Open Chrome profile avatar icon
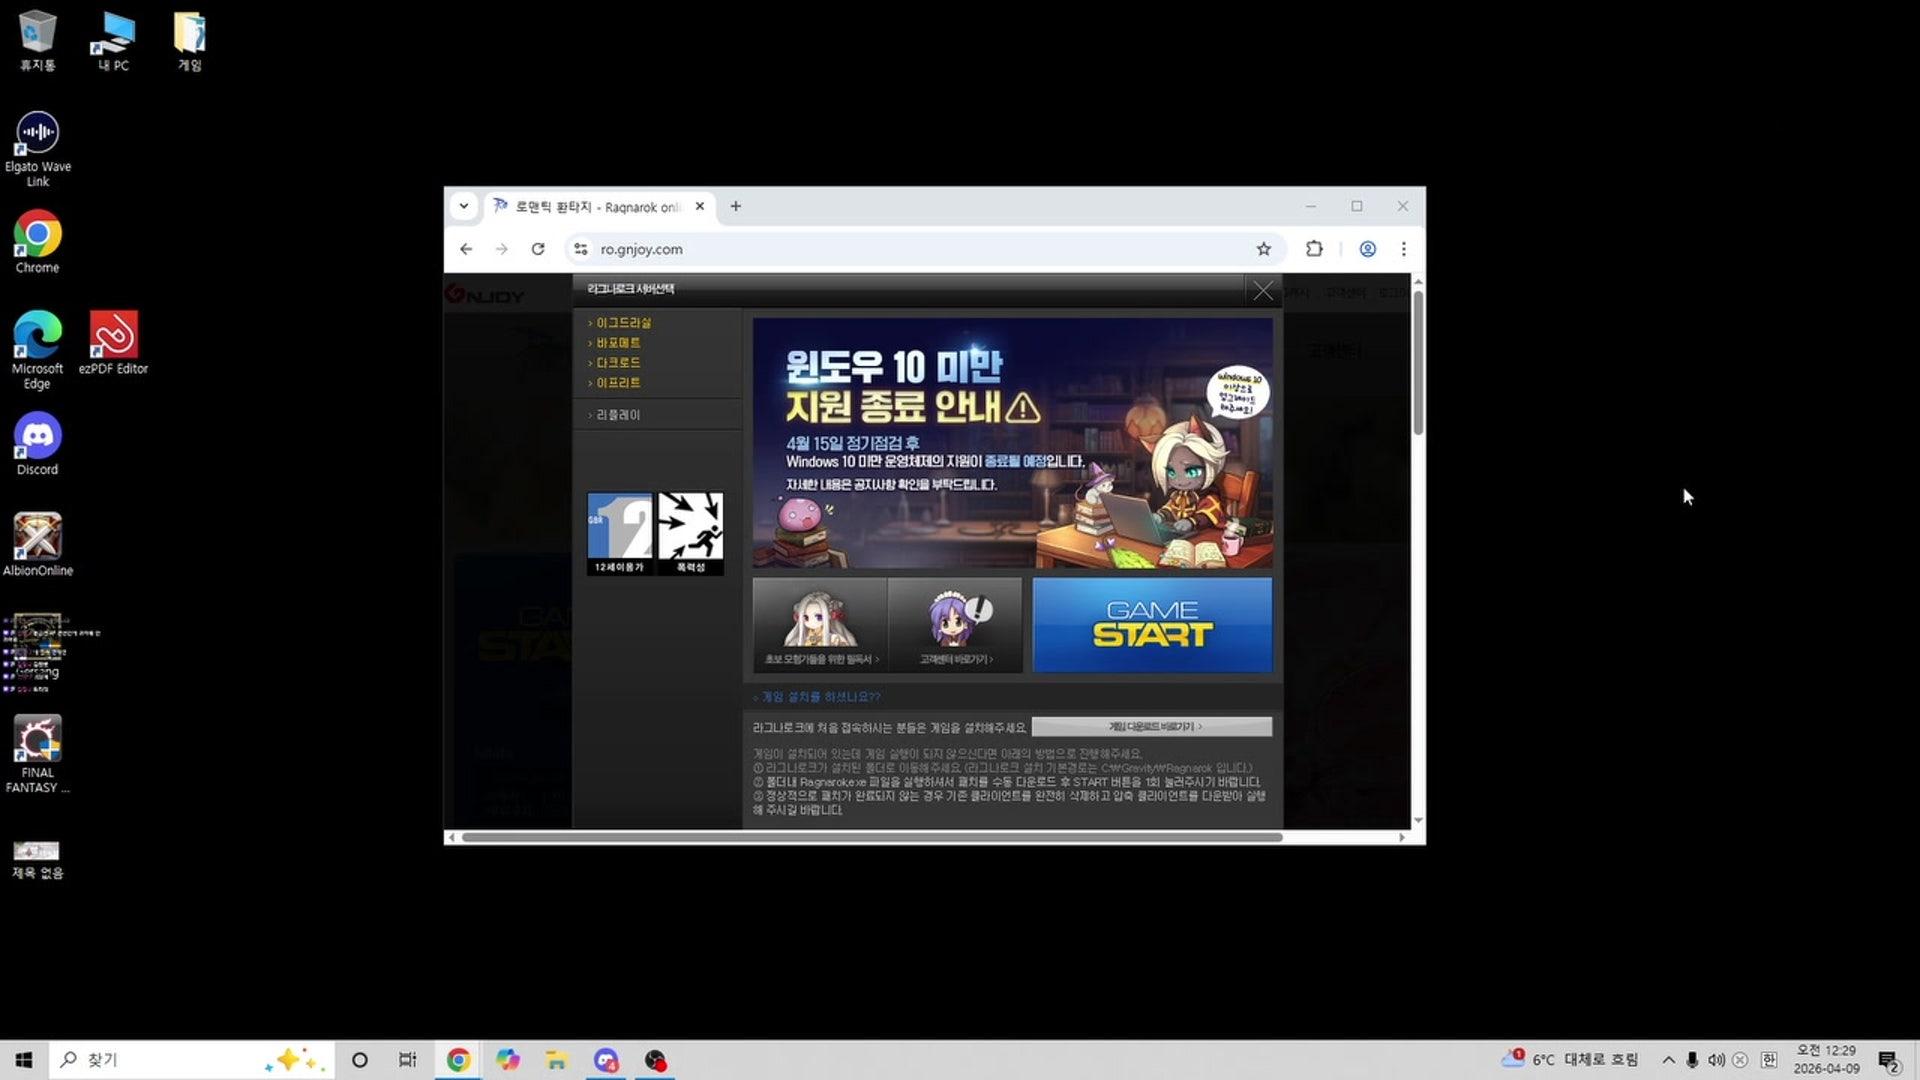The image size is (1920, 1080). tap(1367, 249)
